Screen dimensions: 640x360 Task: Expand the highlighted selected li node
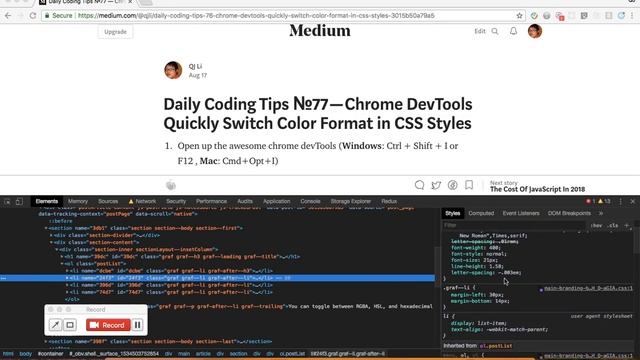(67, 278)
